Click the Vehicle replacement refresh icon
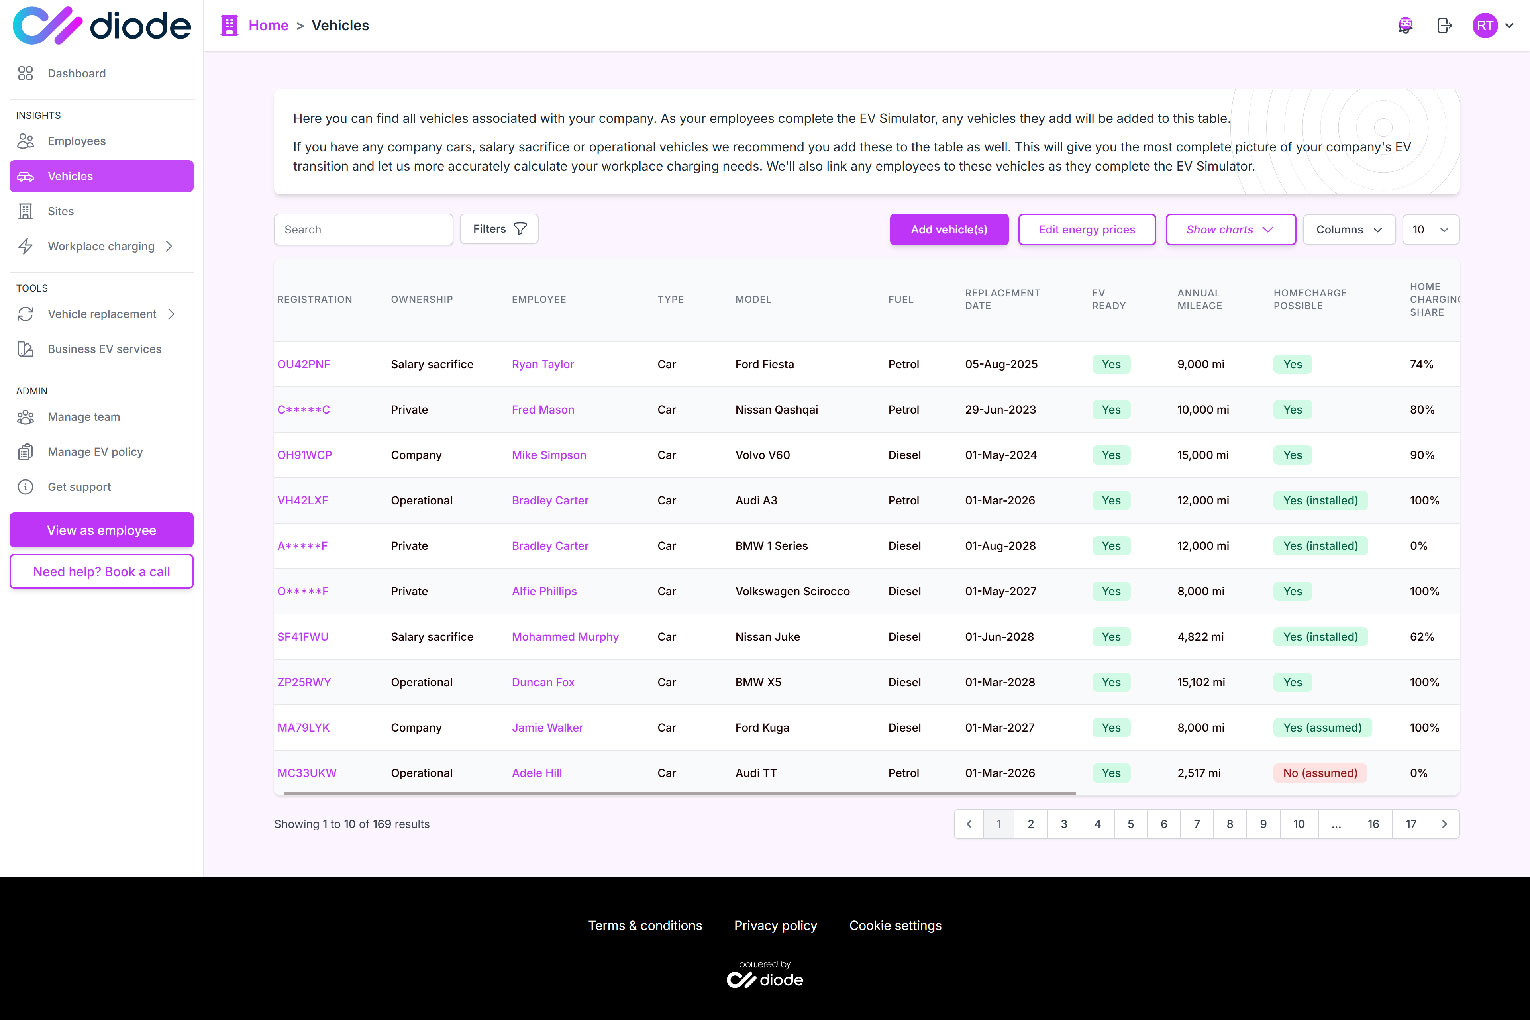The height and width of the screenshot is (1020, 1530). (26, 314)
